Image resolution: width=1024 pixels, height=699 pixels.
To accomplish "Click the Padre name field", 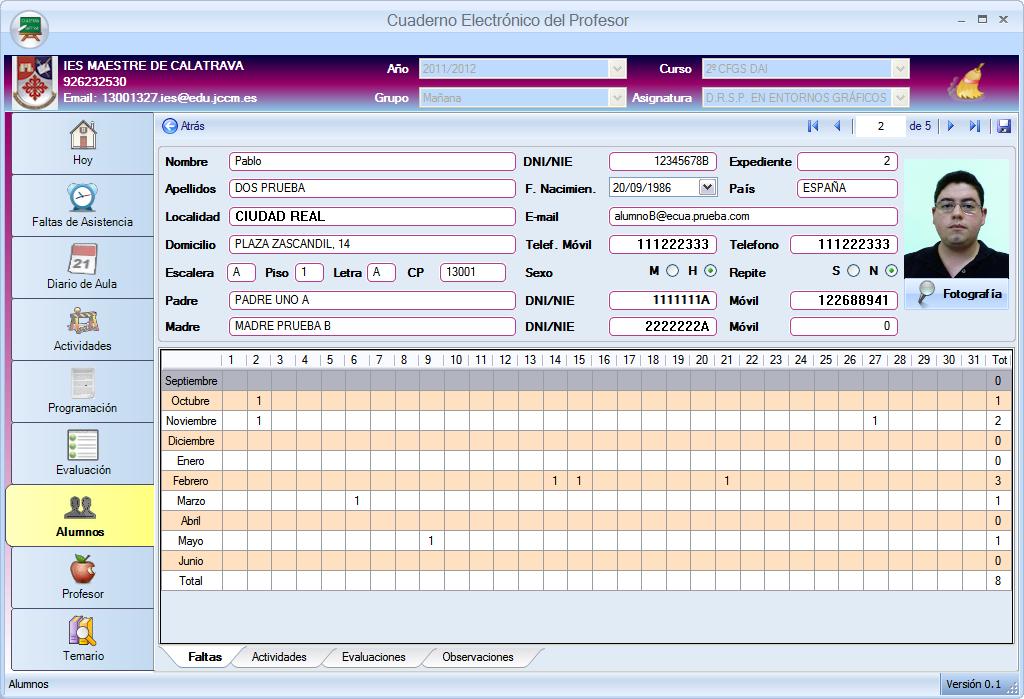I will [372, 301].
